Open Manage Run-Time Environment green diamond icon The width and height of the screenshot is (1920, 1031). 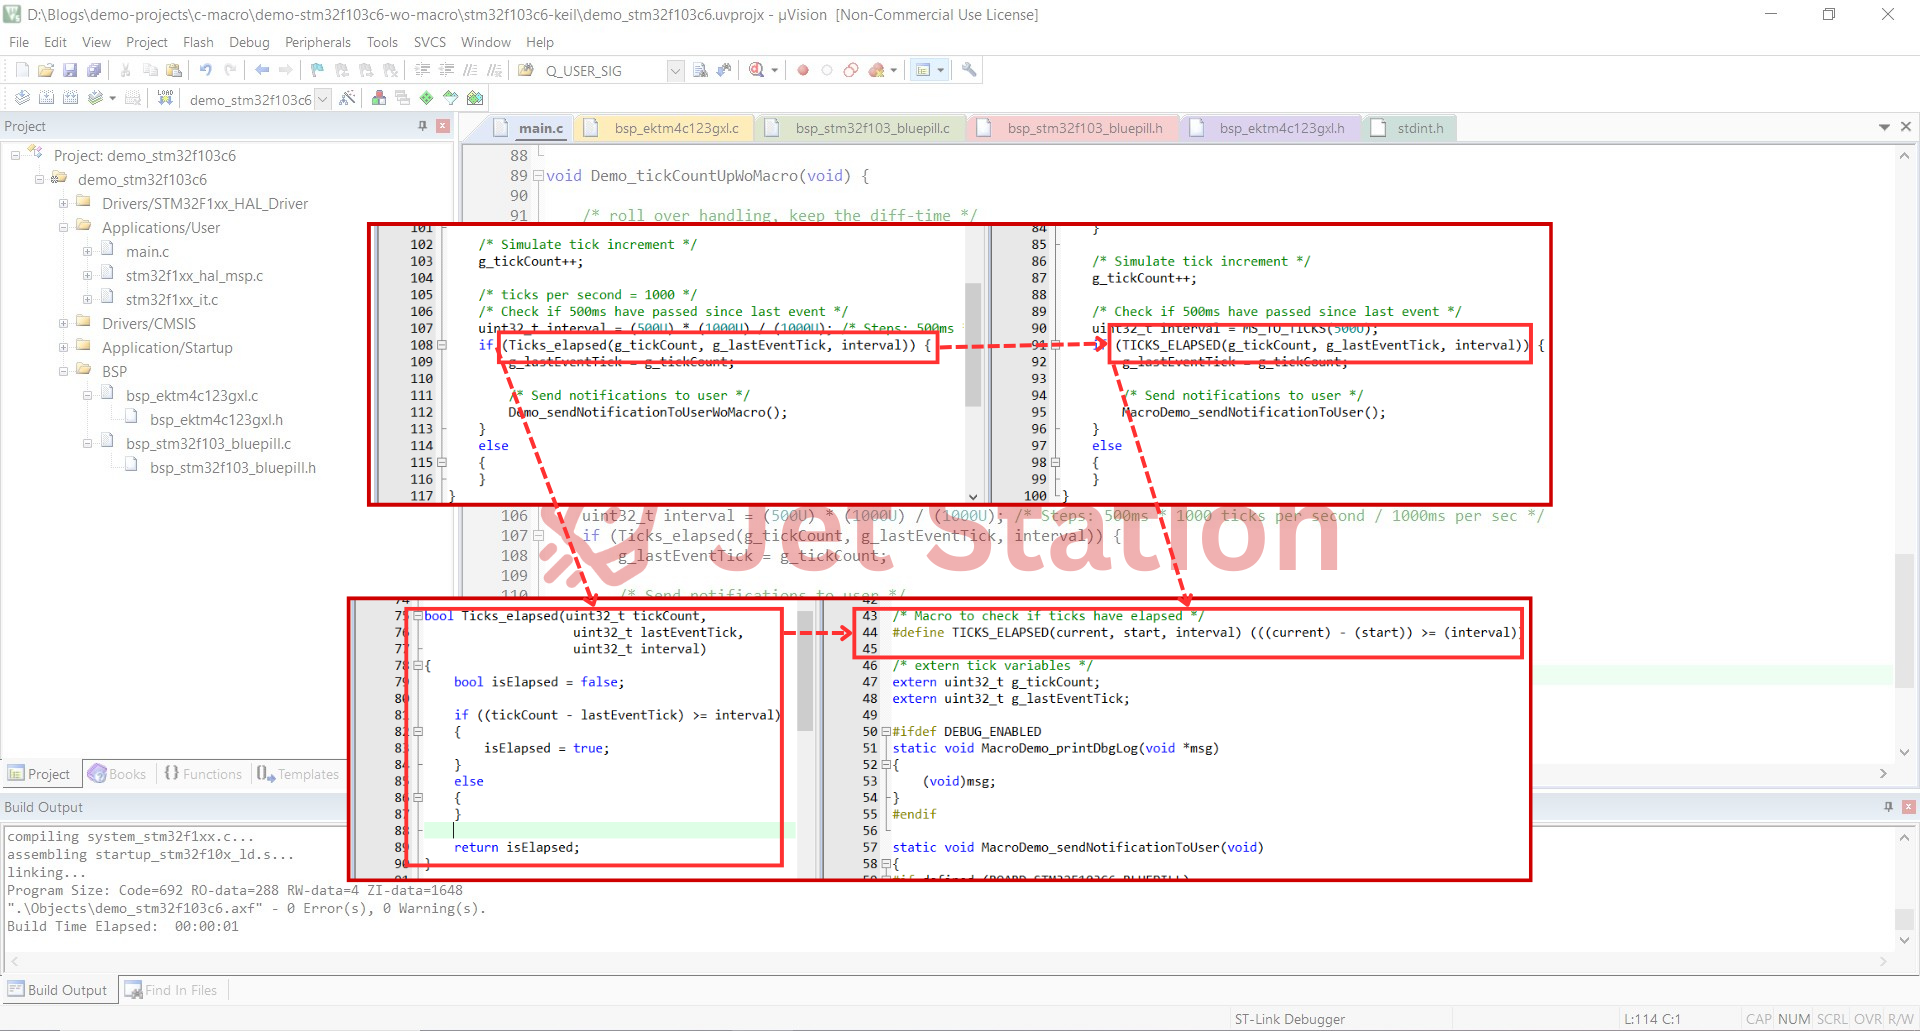[427, 98]
